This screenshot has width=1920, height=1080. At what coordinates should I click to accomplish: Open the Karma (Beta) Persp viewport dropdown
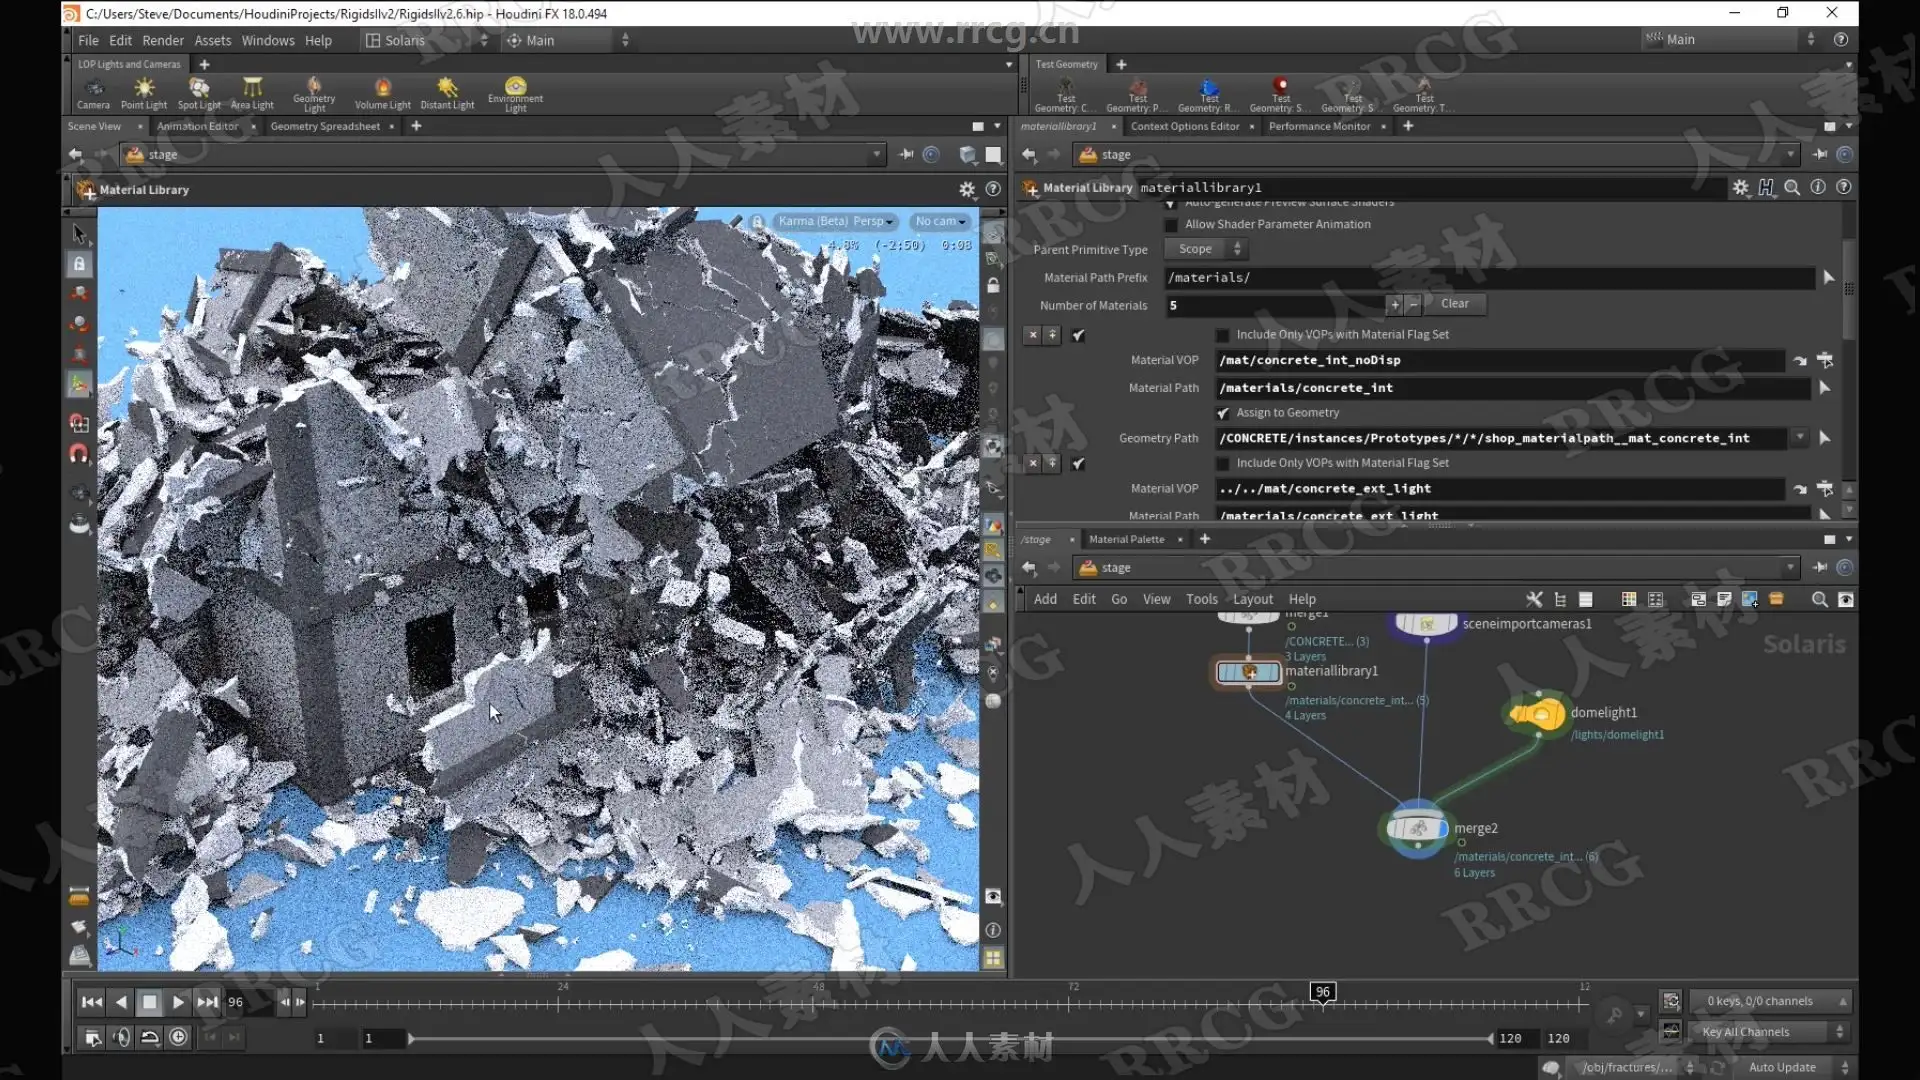[x=836, y=221]
